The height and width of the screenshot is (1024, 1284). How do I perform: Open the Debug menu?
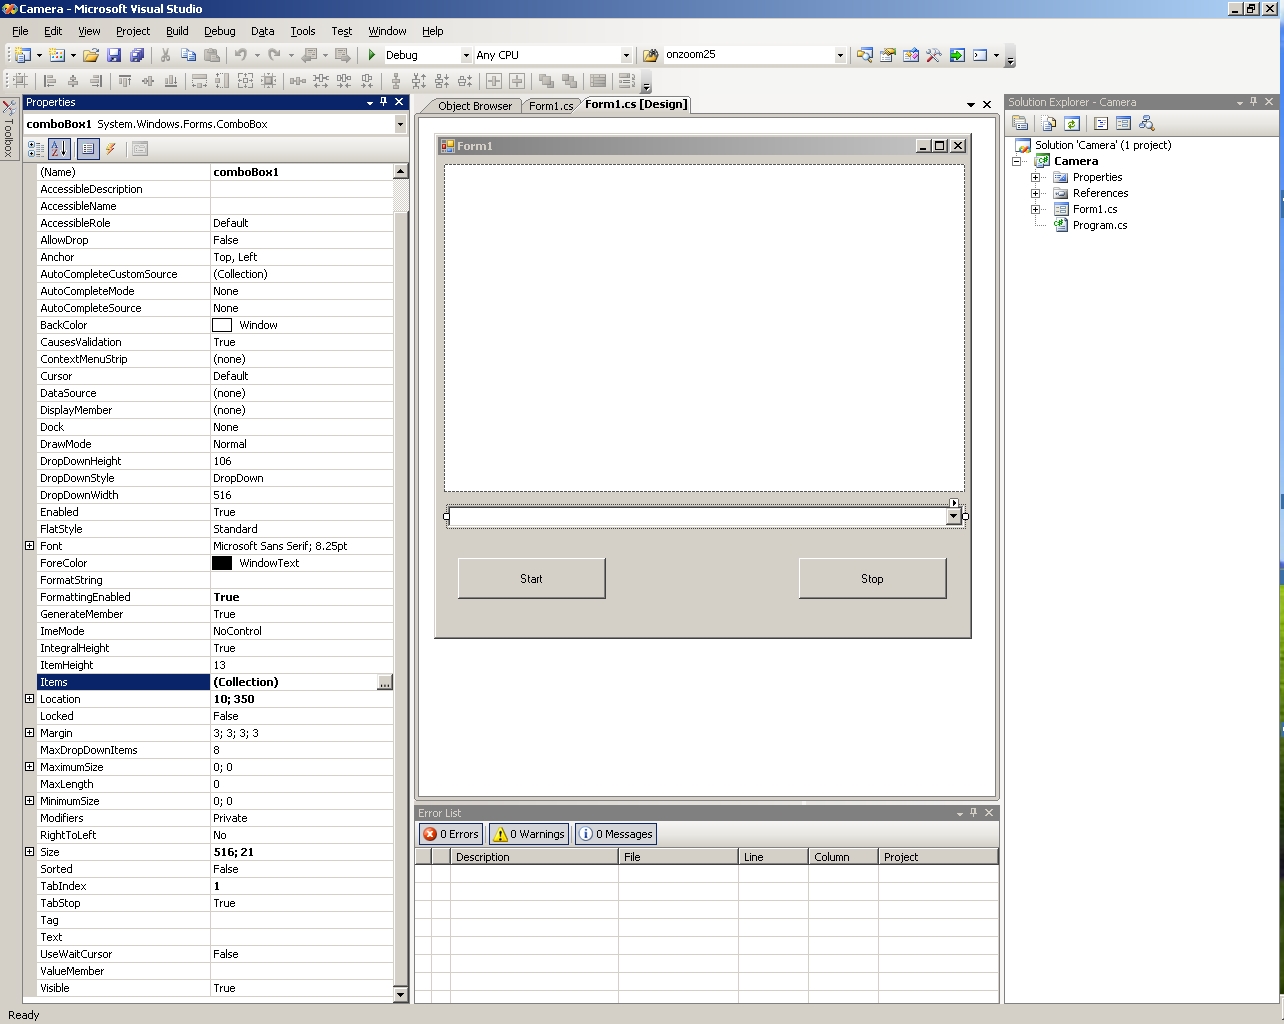pos(220,31)
